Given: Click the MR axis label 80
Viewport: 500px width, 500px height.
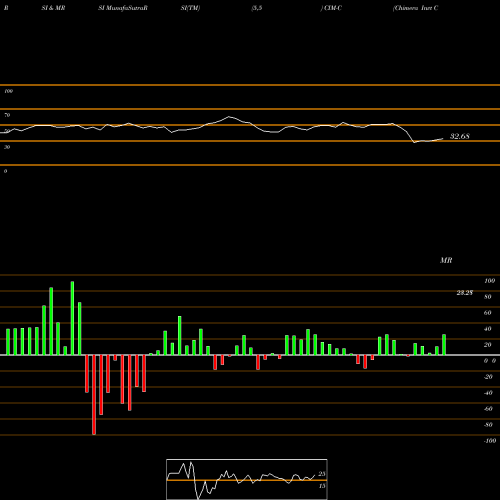Looking at the screenshot, I should (487, 297).
